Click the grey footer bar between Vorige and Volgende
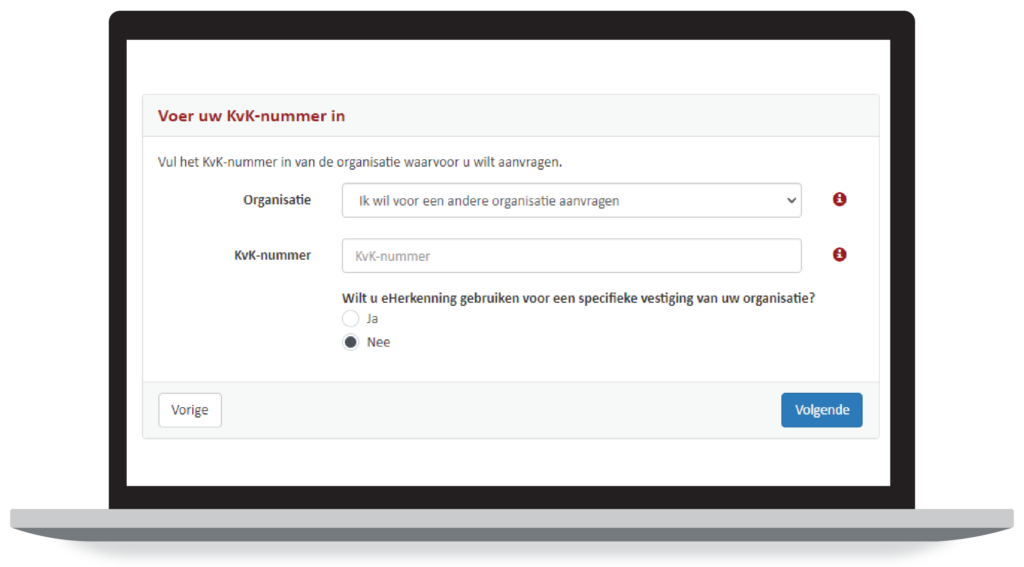The height and width of the screenshot is (567, 1024). [x=502, y=410]
